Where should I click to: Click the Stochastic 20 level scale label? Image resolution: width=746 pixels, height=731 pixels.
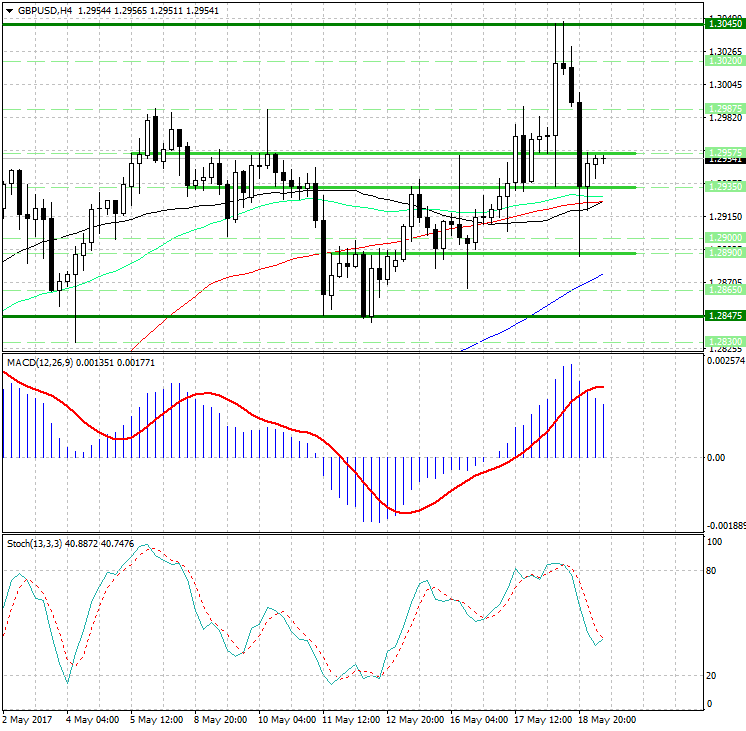(x=713, y=676)
